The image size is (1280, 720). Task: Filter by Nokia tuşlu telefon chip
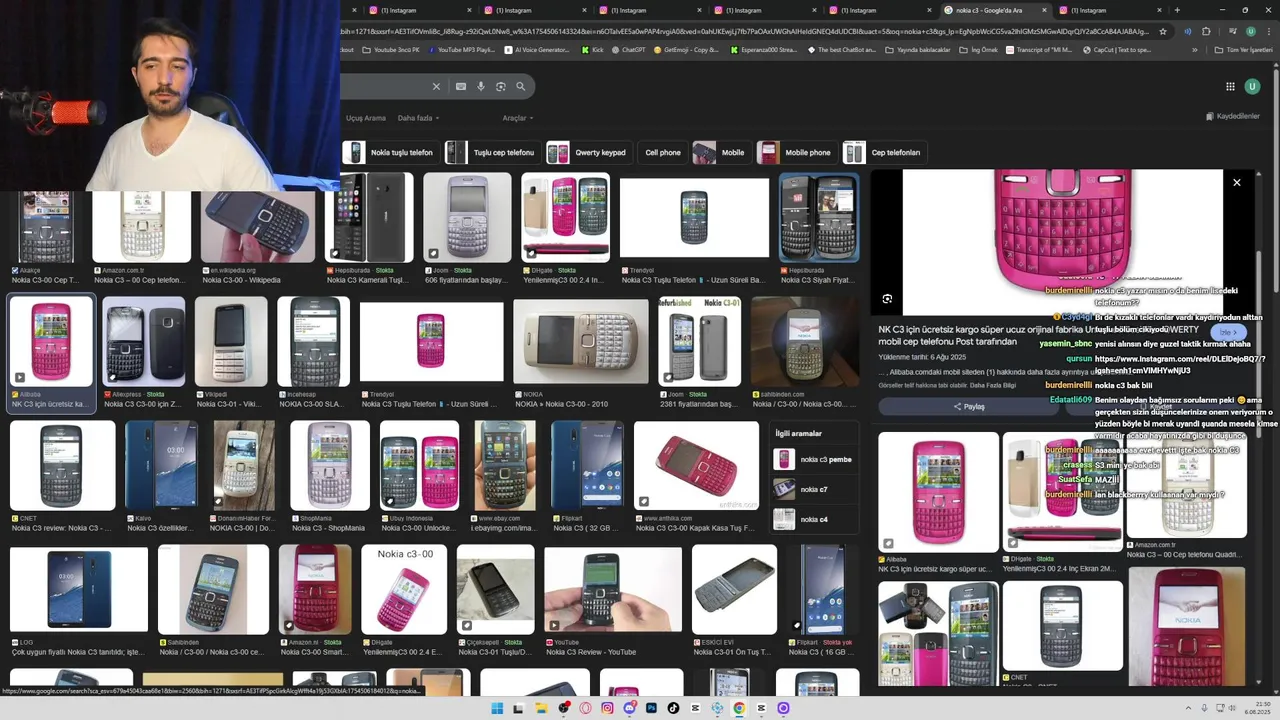[390, 152]
